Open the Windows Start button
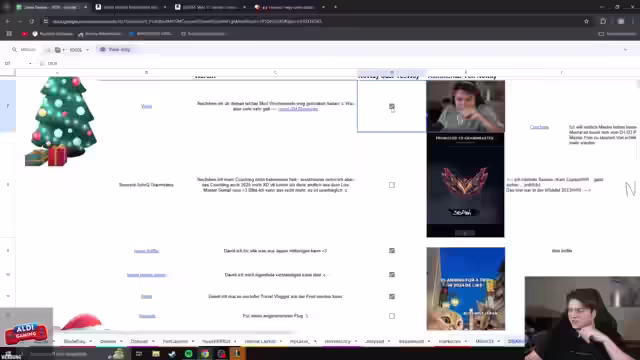Image resolution: width=640 pixels, height=360 pixels. click(x=8, y=354)
